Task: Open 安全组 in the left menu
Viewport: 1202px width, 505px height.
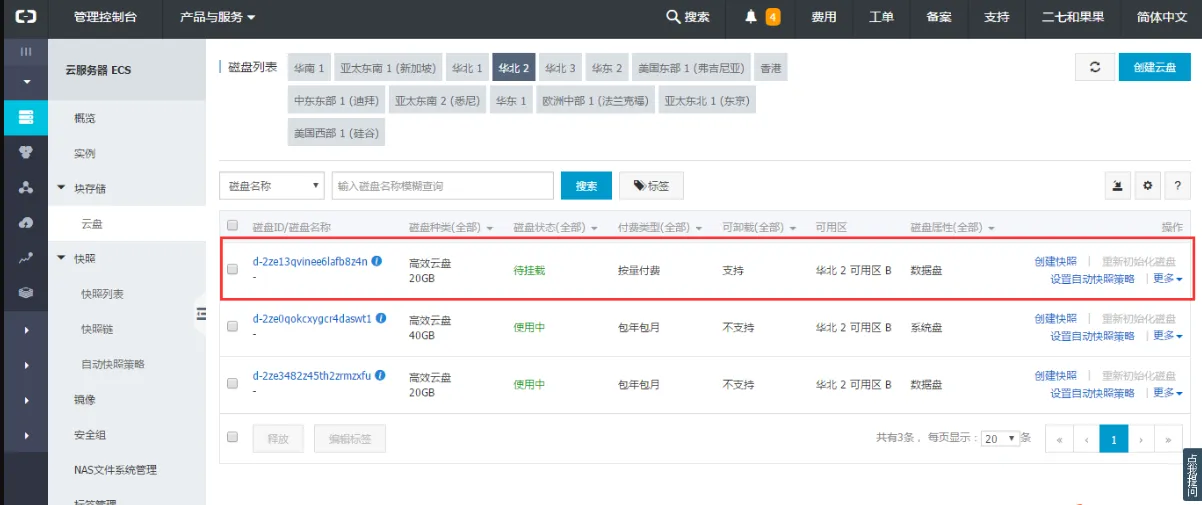Action: coord(90,435)
